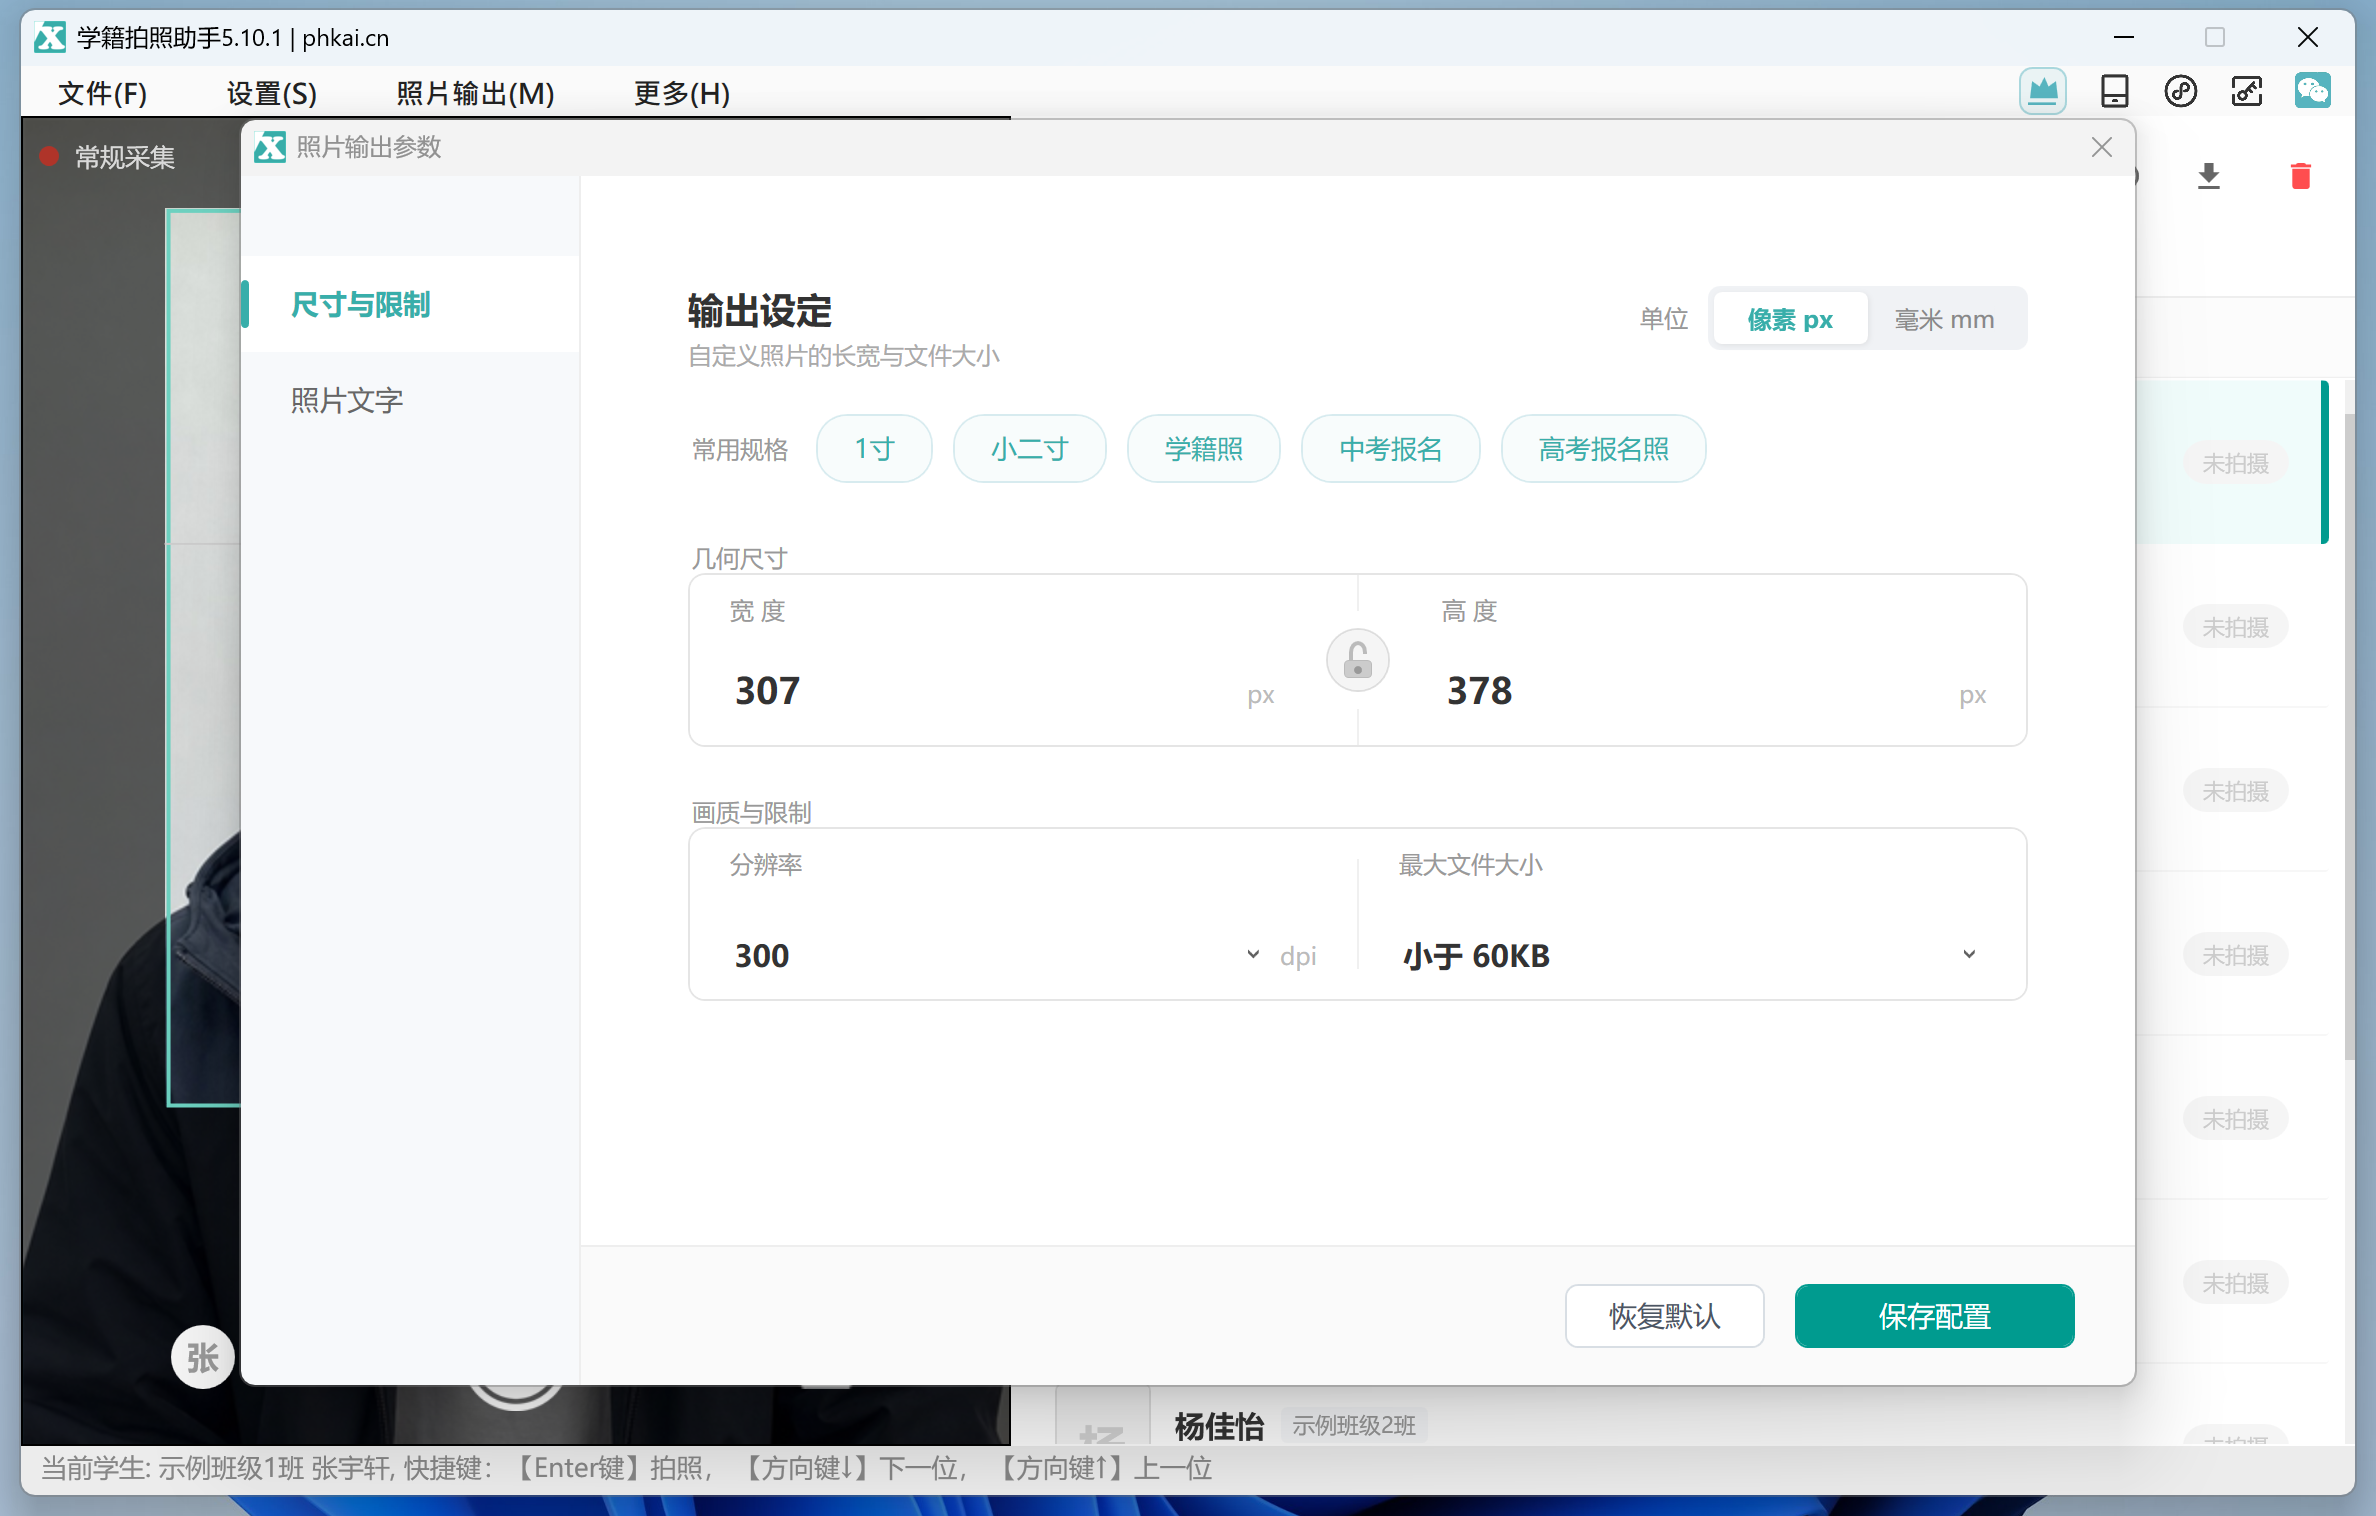This screenshot has width=2376, height=1516.
Task: Open the 文件(F) menu
Action: (x=103, y=93)
